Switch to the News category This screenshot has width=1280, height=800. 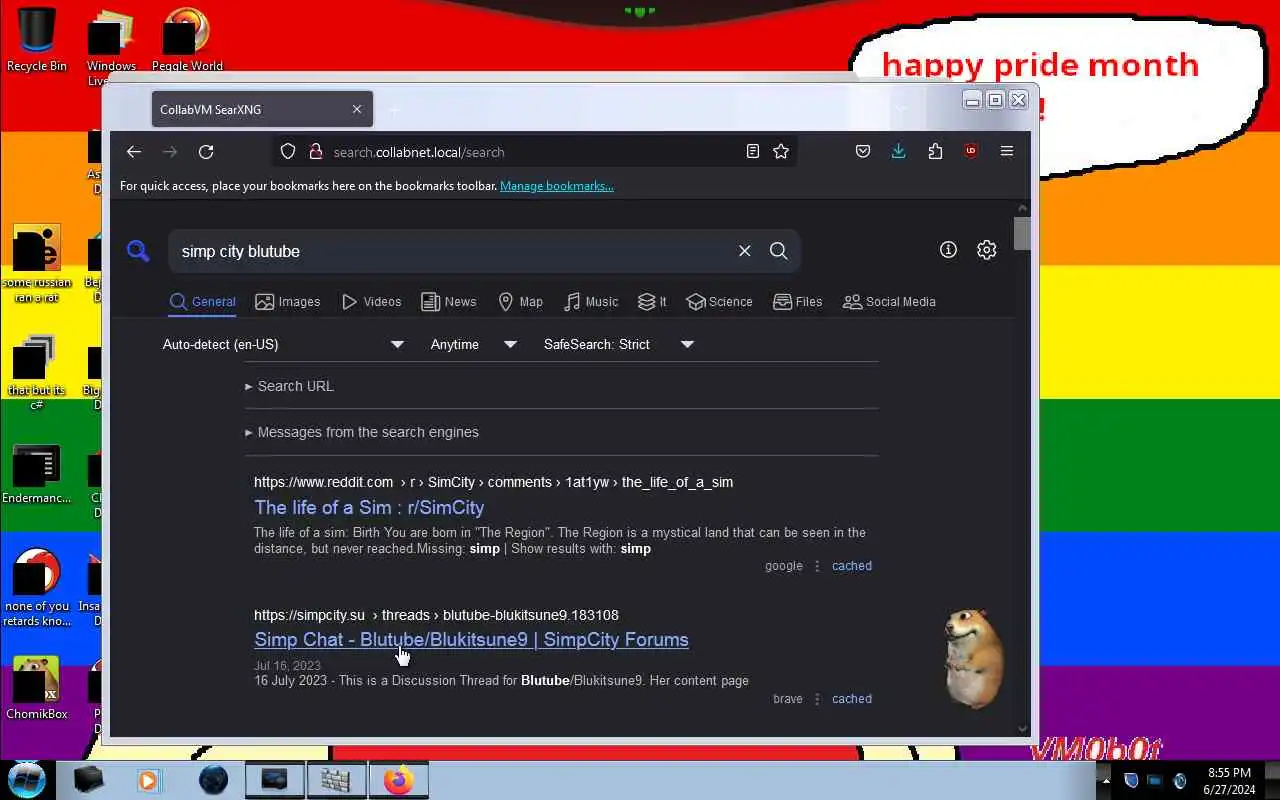point(449,302)
